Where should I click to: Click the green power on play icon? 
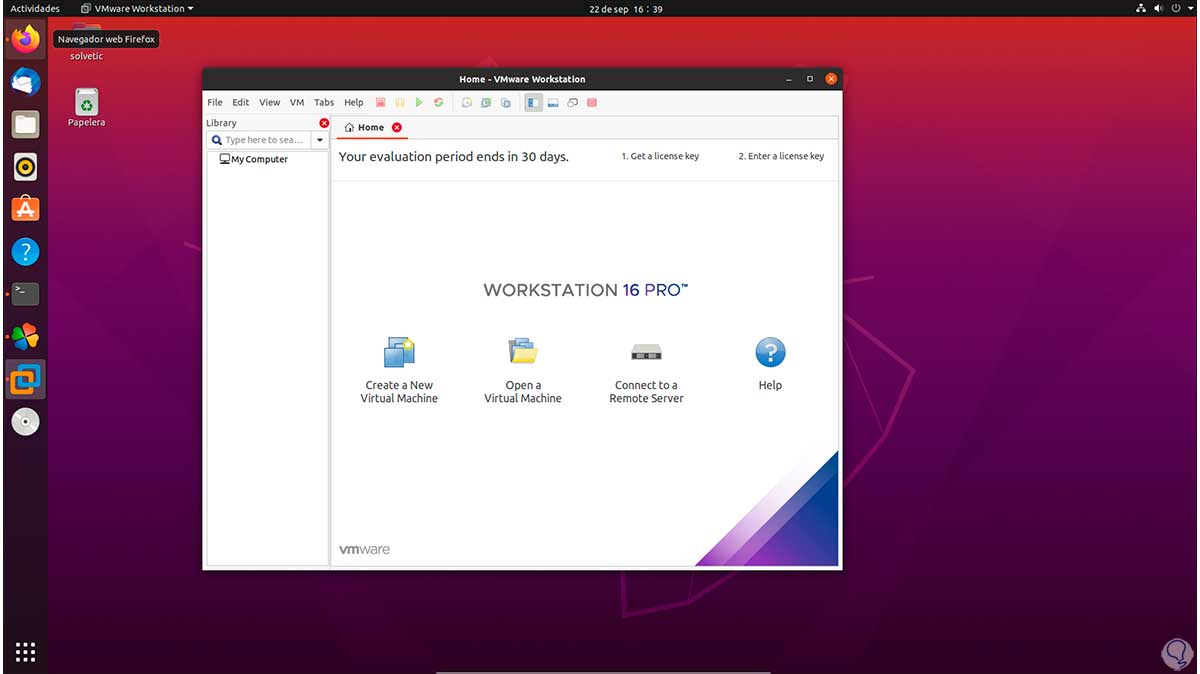pyautogui.click(x=419, y=102)
